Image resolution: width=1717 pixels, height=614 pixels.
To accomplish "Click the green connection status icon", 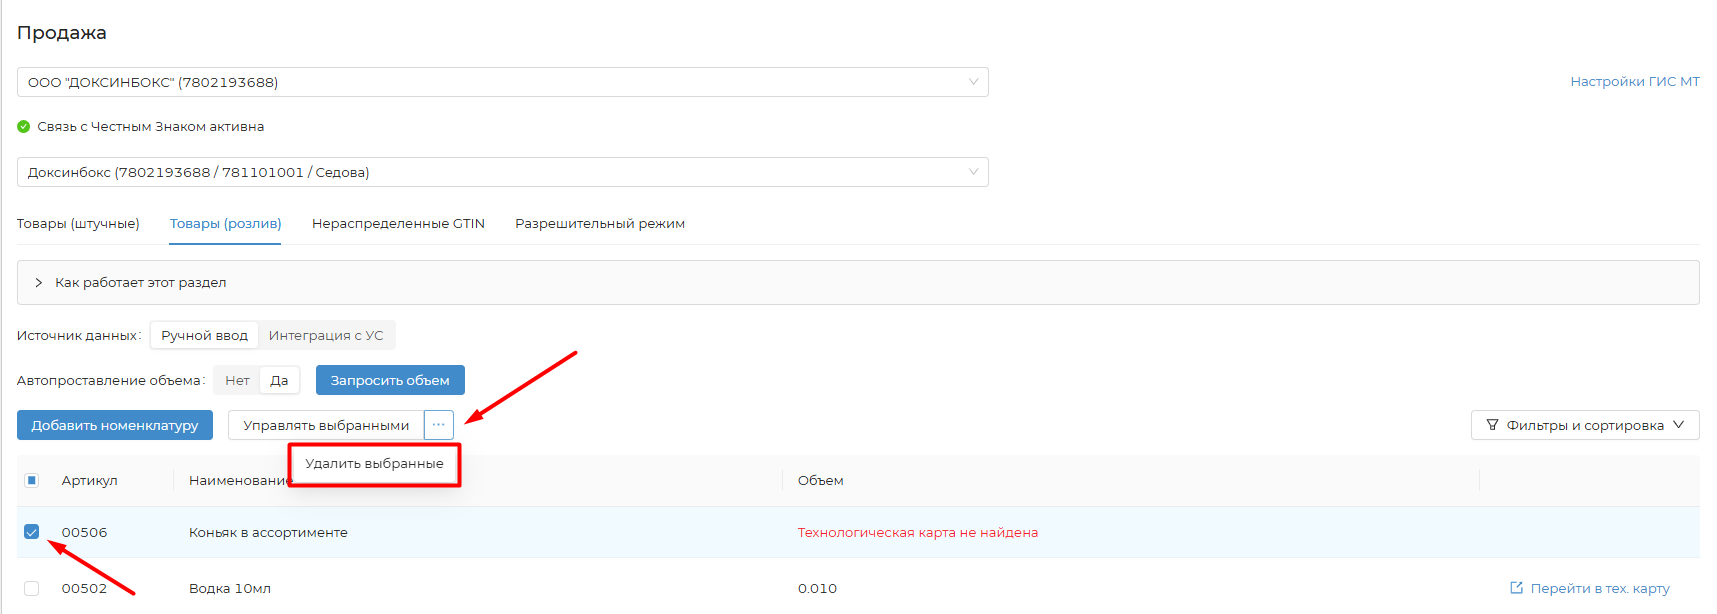I will pos(24,127).
